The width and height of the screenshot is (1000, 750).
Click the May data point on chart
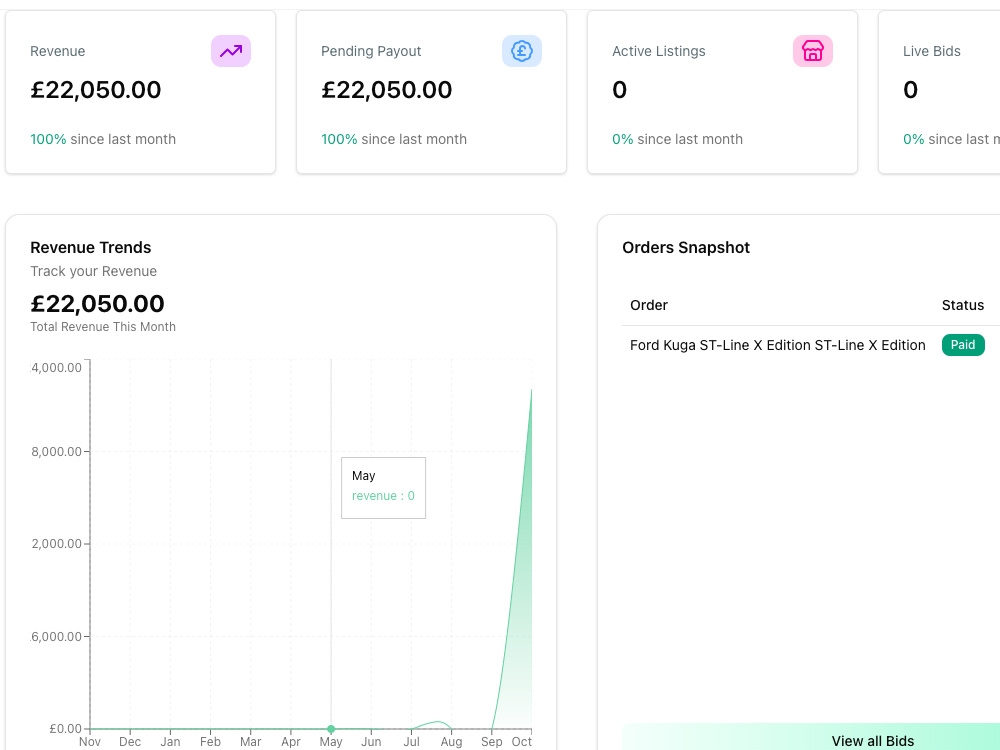click(331, 728)
